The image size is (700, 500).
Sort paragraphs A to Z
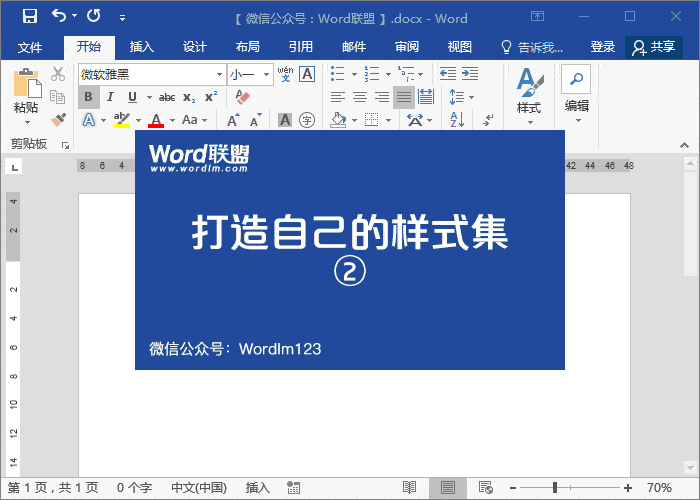457,120
